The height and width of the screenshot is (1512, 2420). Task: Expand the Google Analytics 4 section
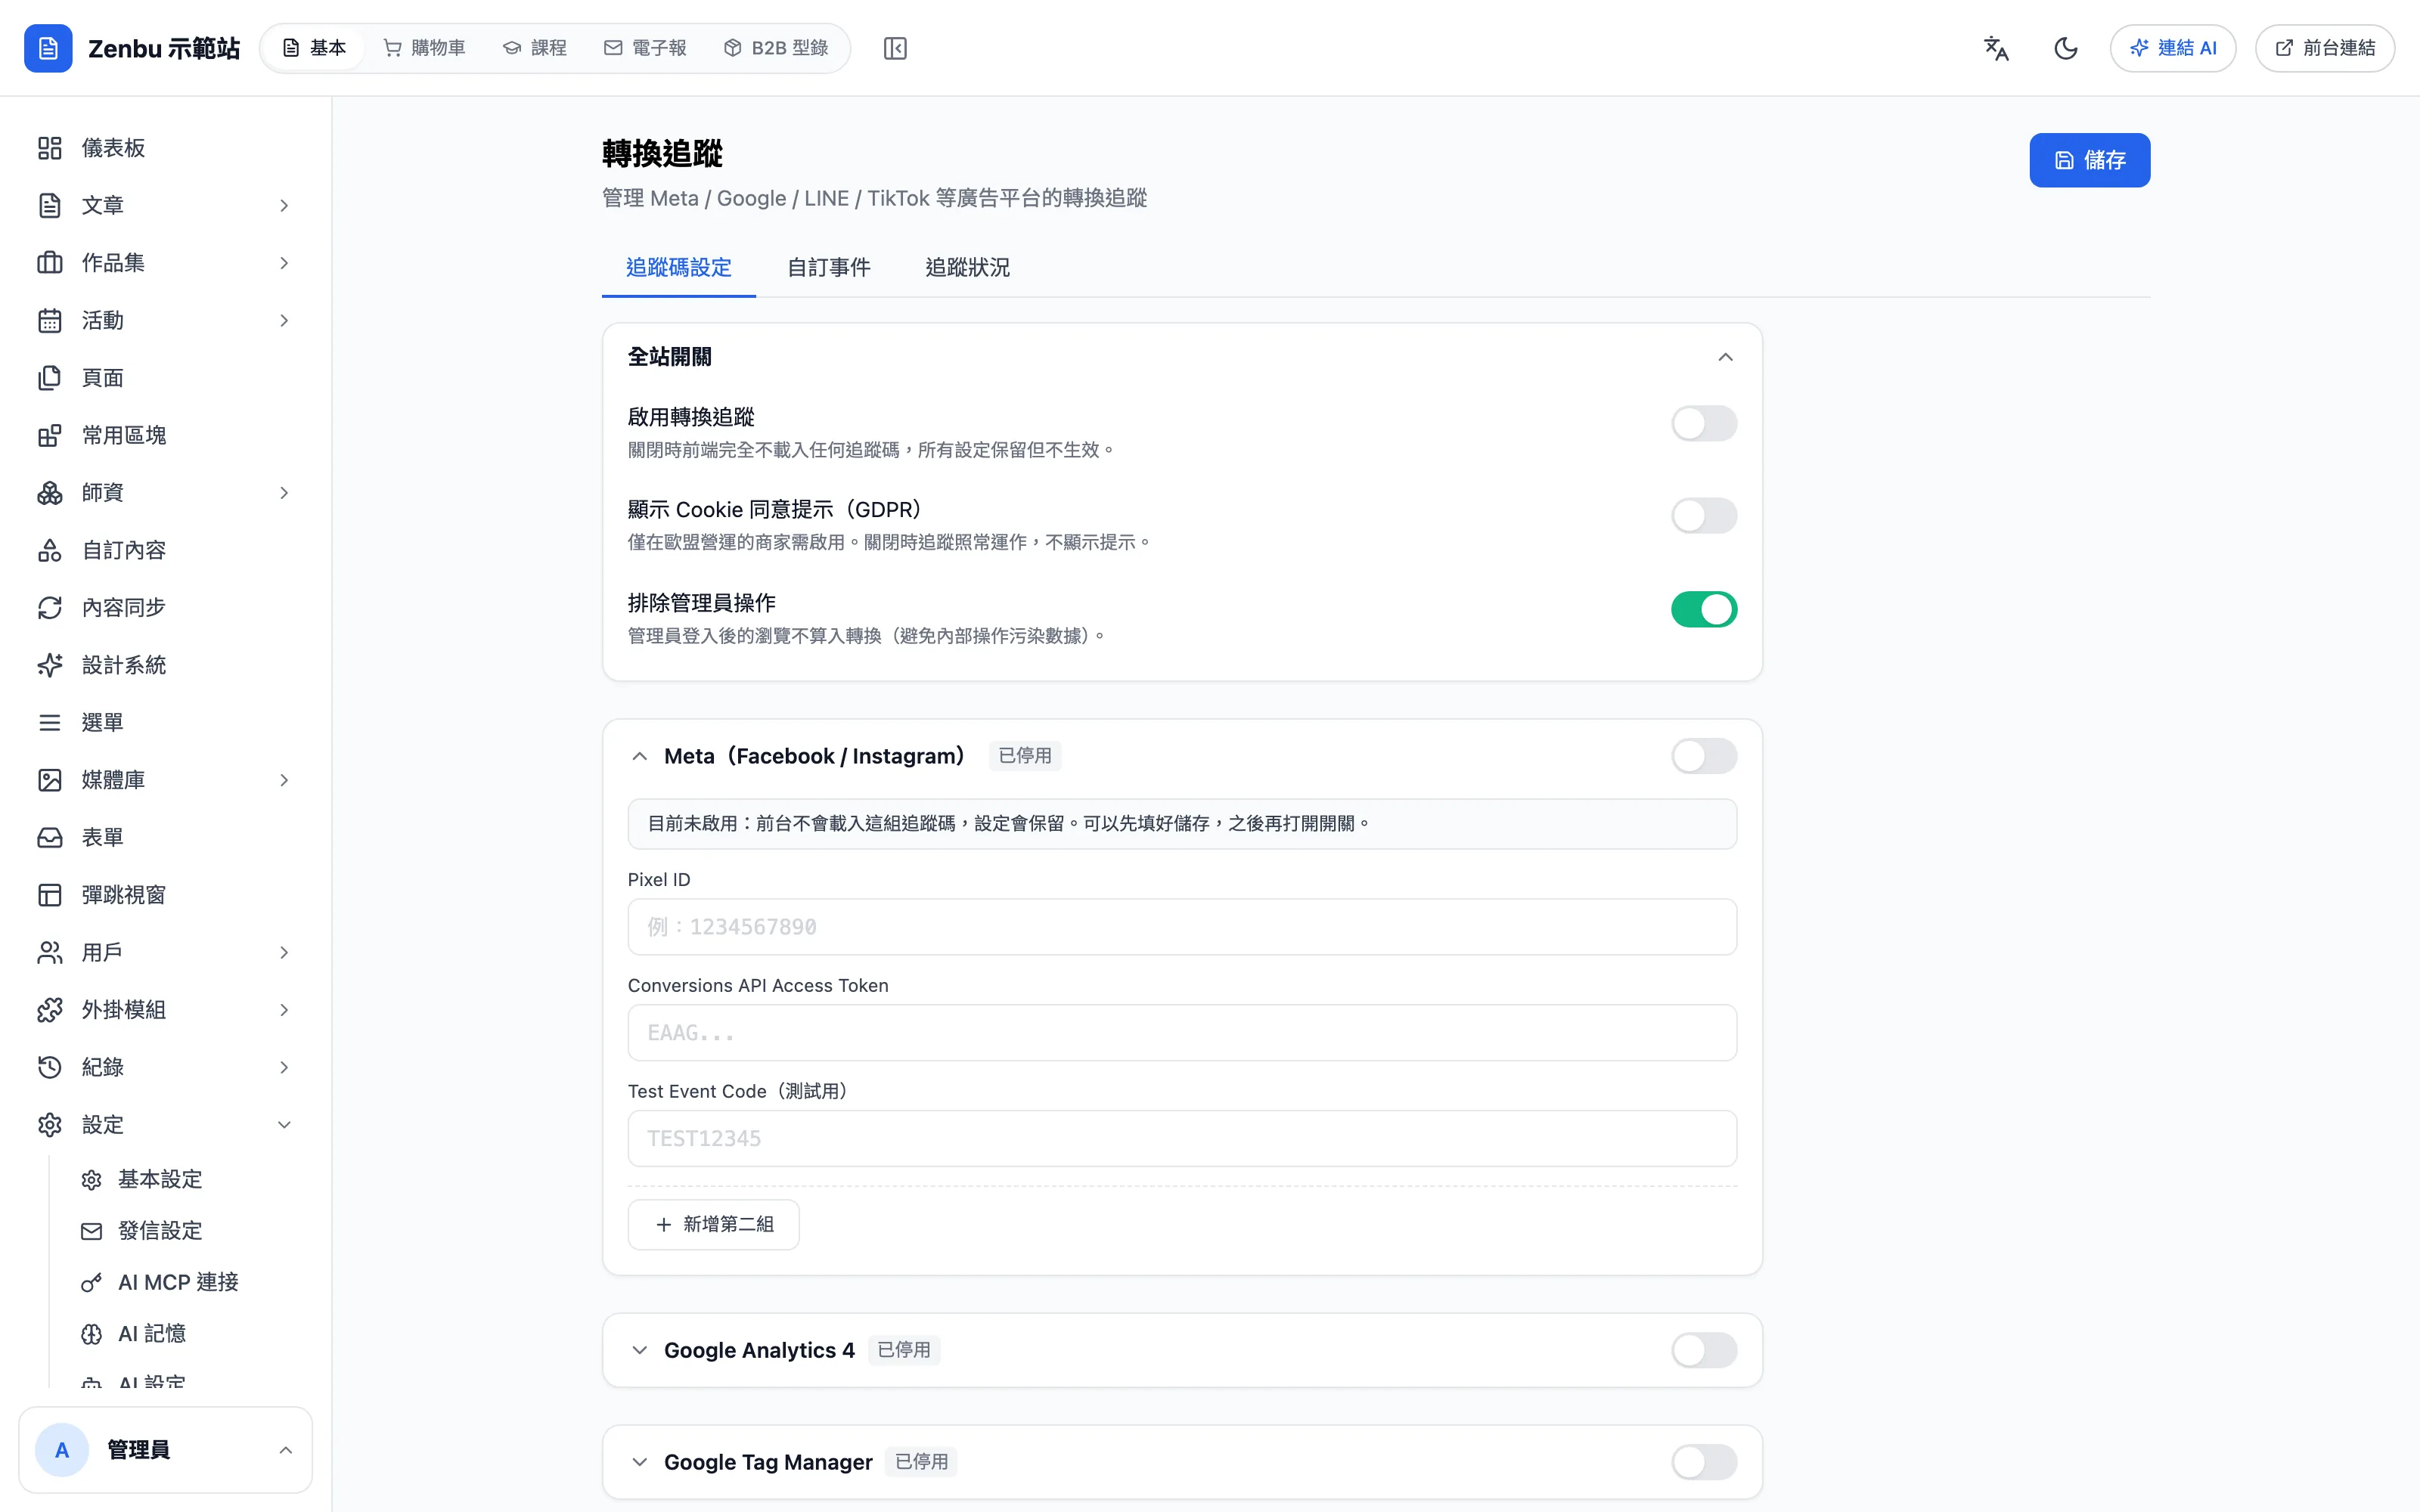pos(640,1350)
